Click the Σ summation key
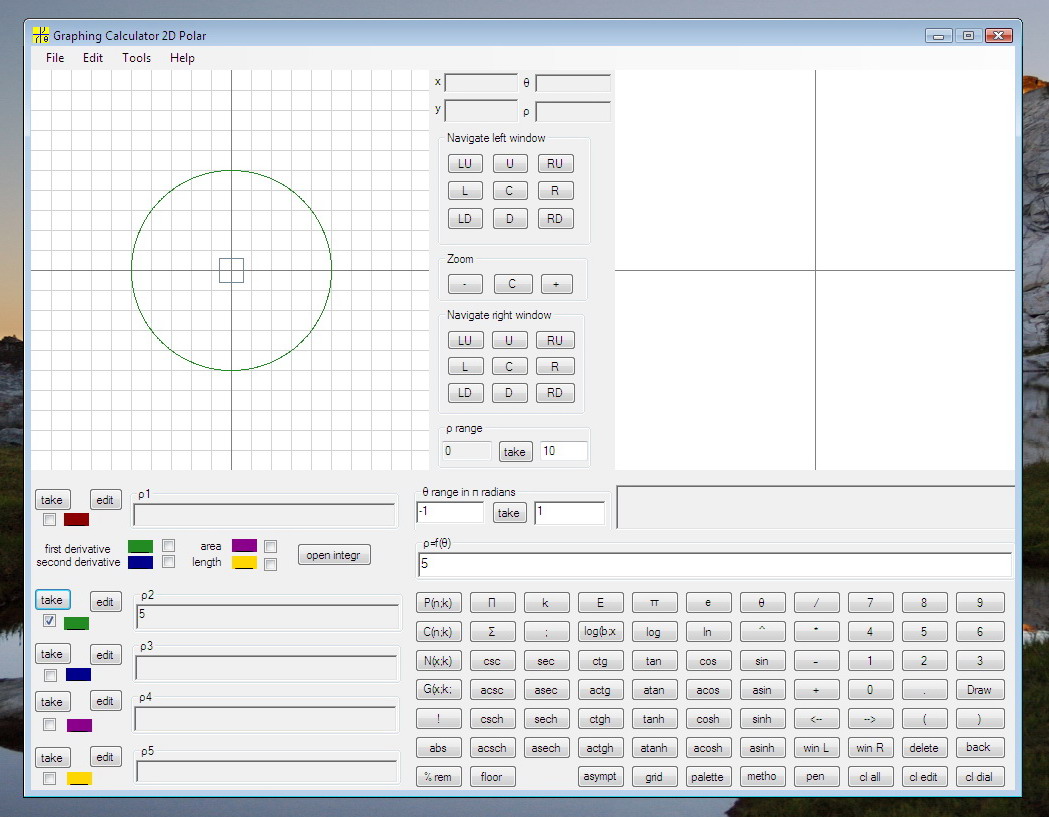 (492, 632)
